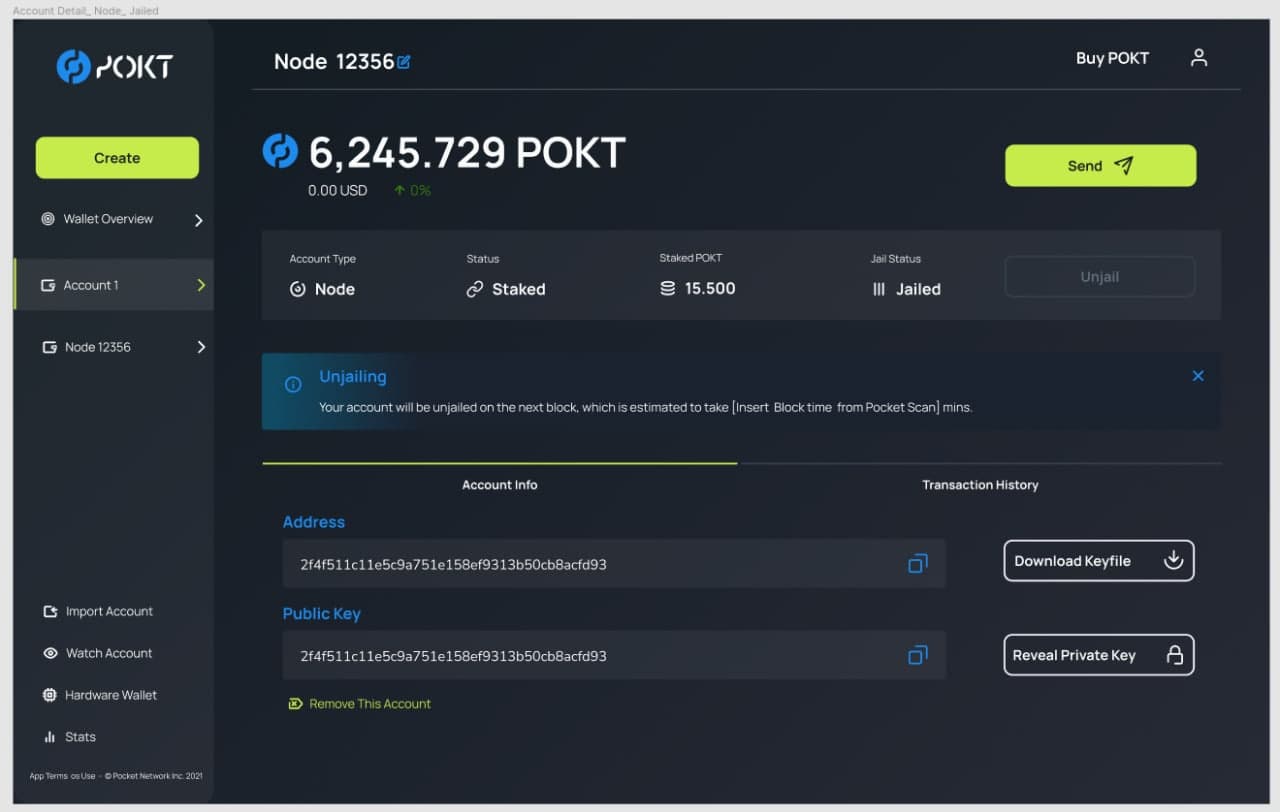Copy the Public Key using copy icon
This screenshot has width=1280, height=812.
click(x=917, y=656)
